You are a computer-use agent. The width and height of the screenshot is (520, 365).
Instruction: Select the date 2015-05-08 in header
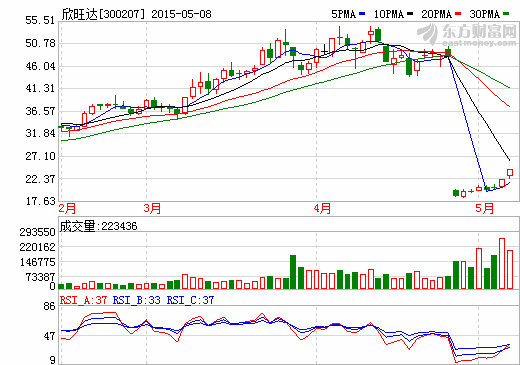tap(181, 14)
